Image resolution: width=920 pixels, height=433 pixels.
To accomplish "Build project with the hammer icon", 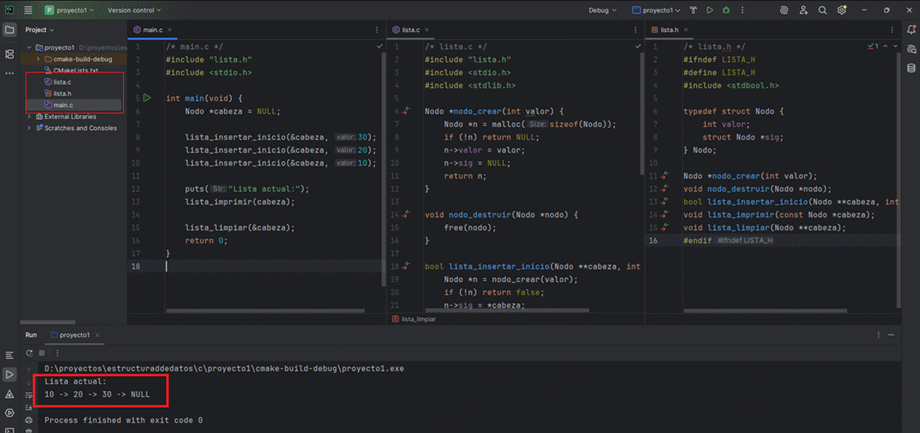I will (x=693, y=10).
